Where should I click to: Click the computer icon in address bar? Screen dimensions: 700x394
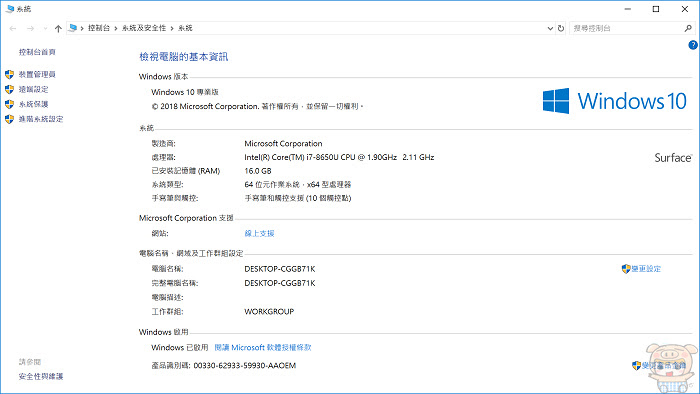pos(73,28)
